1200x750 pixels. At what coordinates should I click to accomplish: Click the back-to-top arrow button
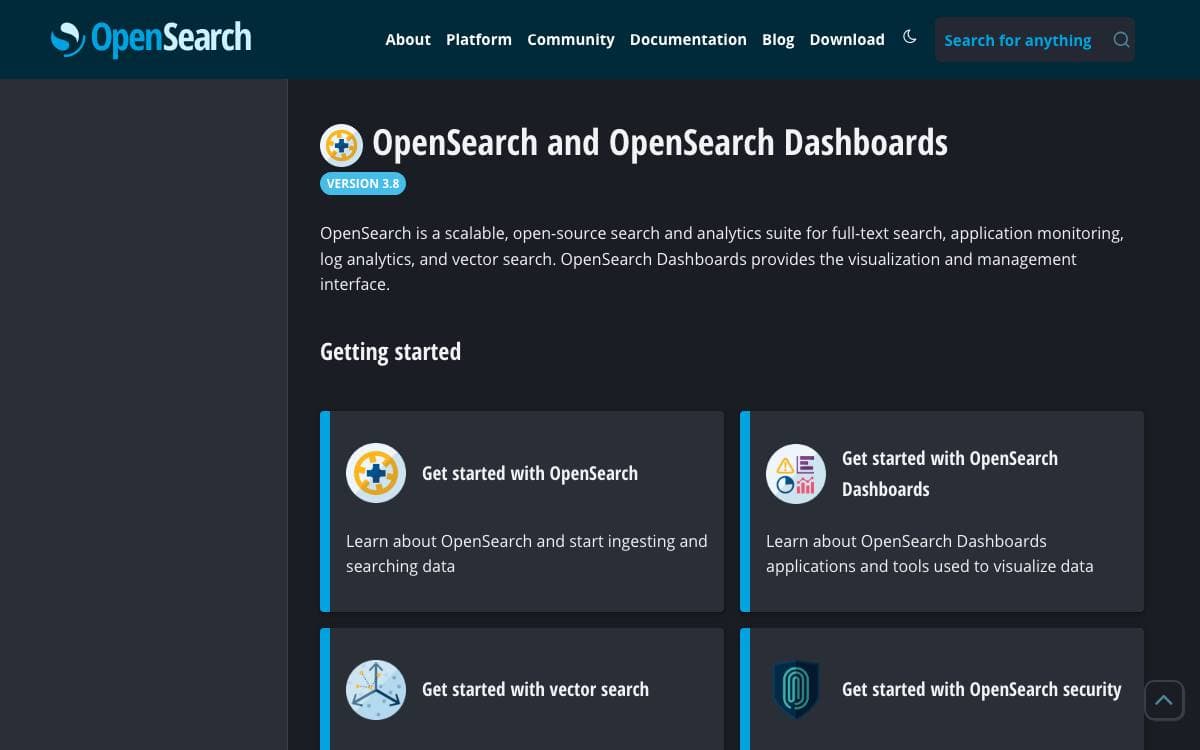(x=1164, y=700)
